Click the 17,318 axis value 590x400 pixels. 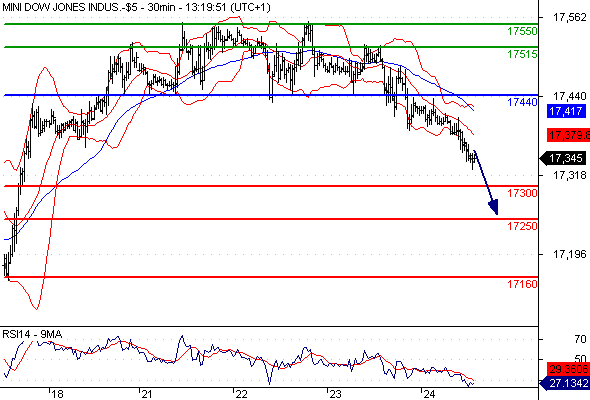point(570,175)
